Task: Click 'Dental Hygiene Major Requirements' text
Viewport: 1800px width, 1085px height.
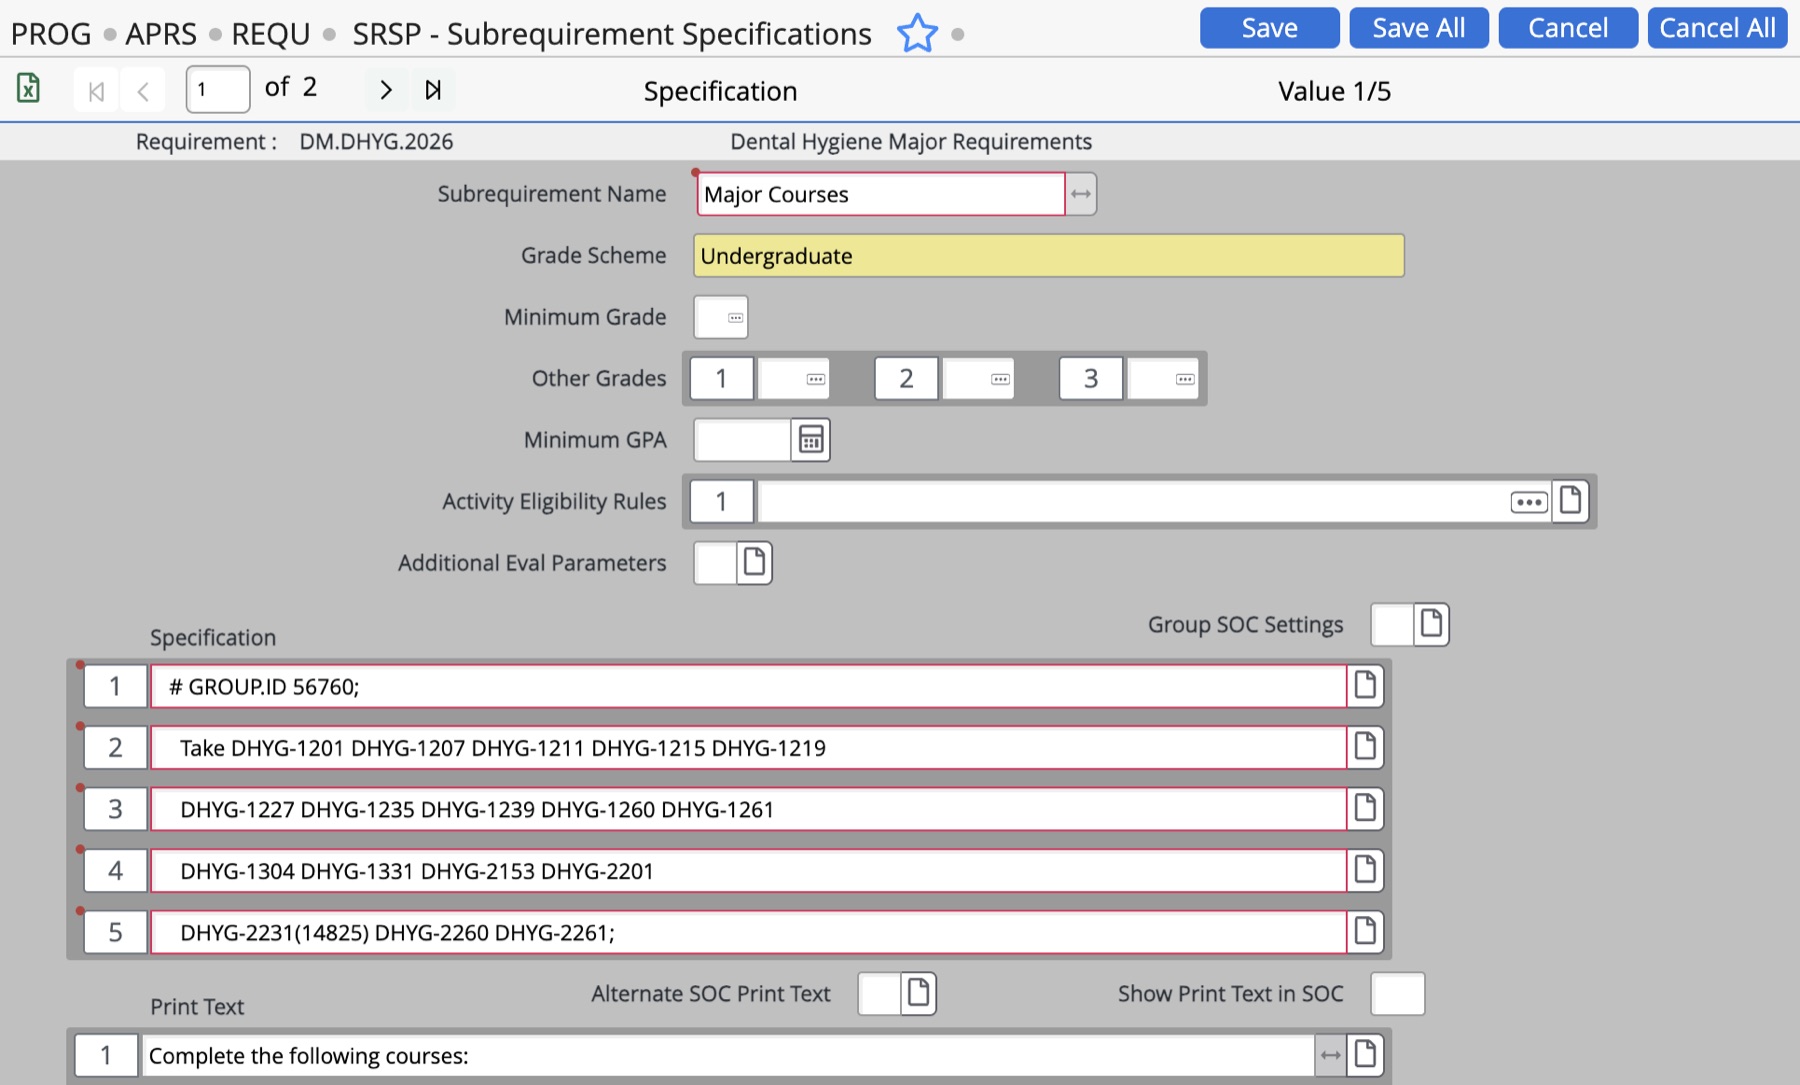Action: tap(911, 142)
